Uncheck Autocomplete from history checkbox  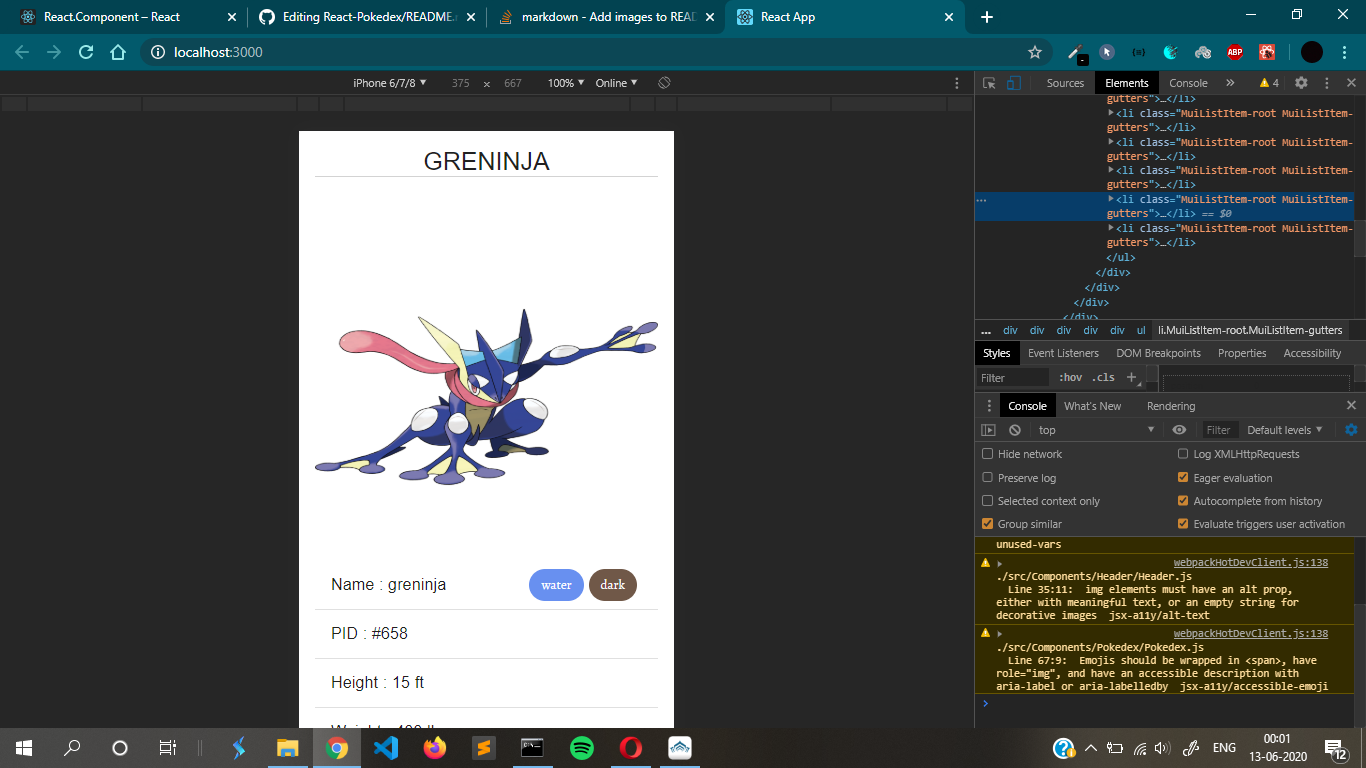click(1184, 501)
